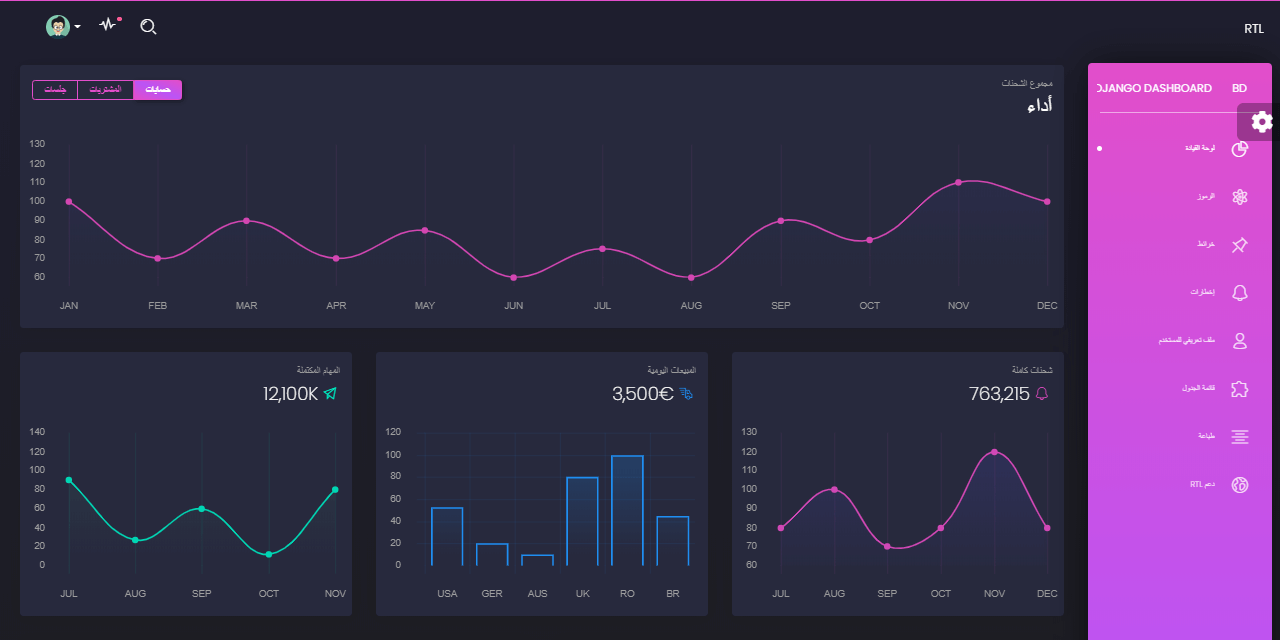Switch chart to جلسات (Sessions)
Viewport: 1280px width, 640px height.
(x=55, y=90)
